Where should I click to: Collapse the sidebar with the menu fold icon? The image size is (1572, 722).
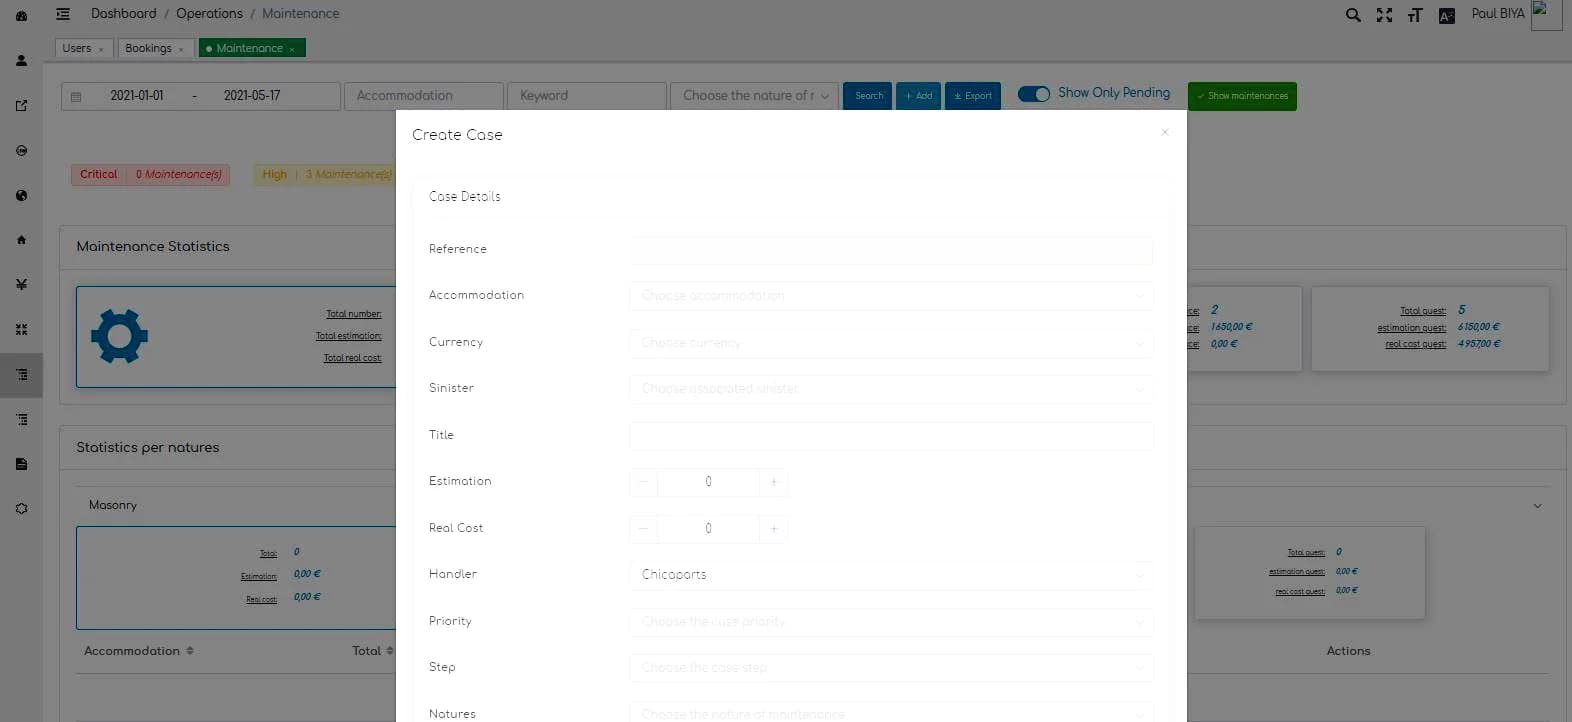click(63, 14)
